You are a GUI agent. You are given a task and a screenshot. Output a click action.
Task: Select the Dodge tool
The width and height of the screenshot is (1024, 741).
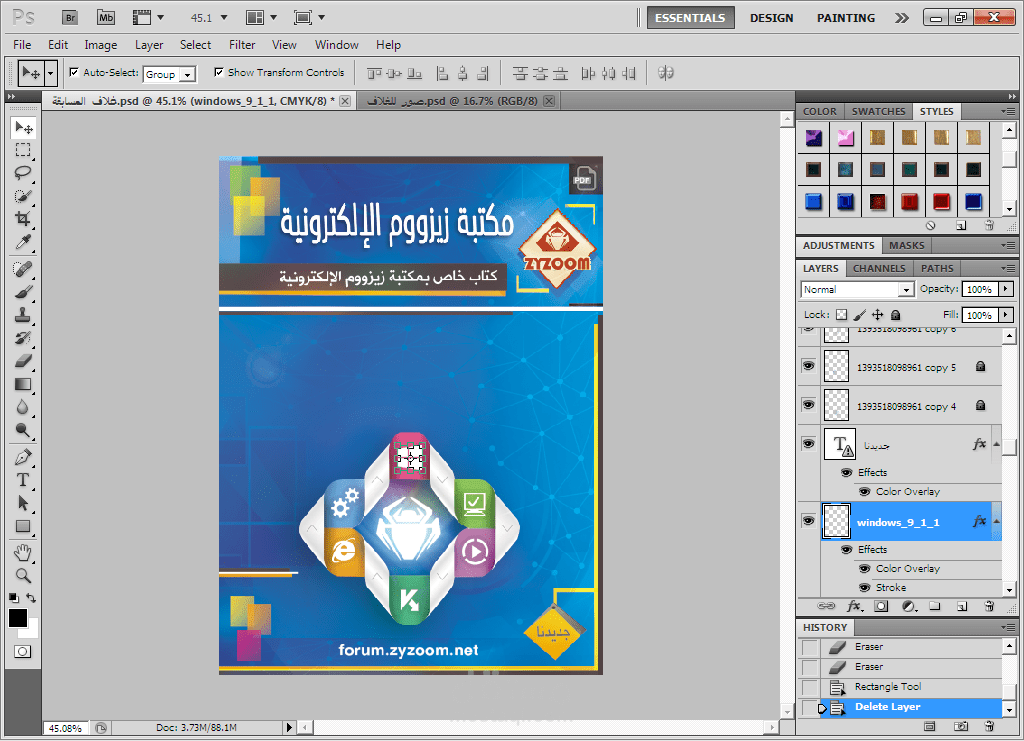[x=23, y=430]
